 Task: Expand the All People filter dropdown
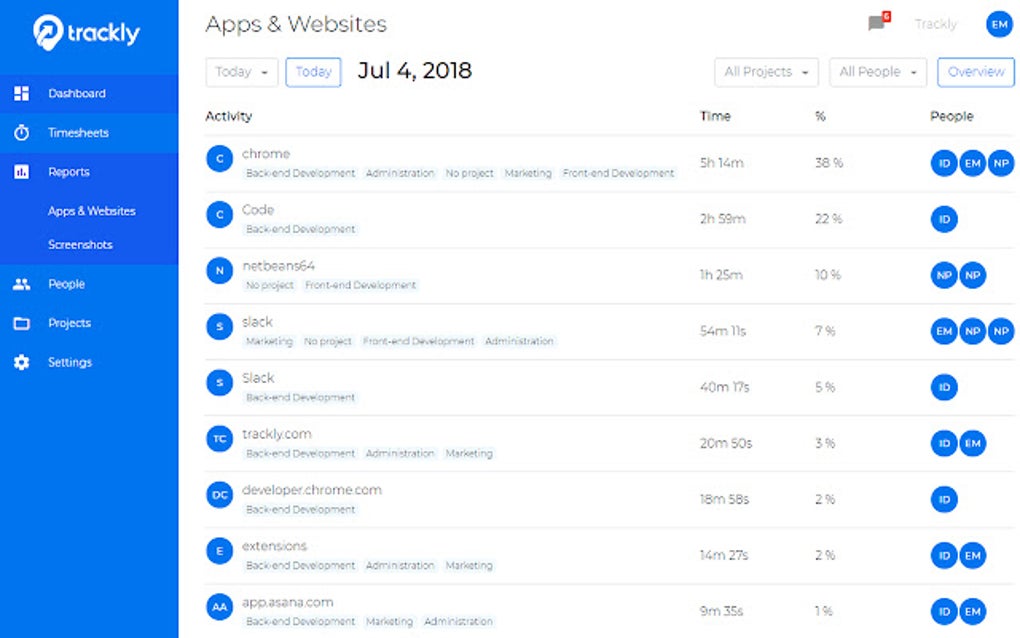(877, 72)
